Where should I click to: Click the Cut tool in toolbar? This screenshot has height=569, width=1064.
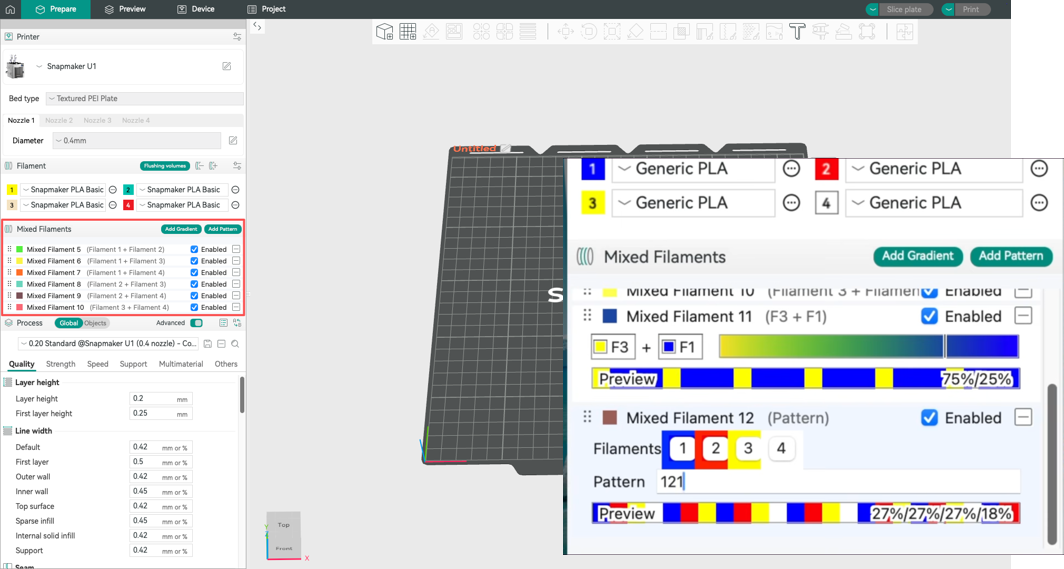pos(658,32)
